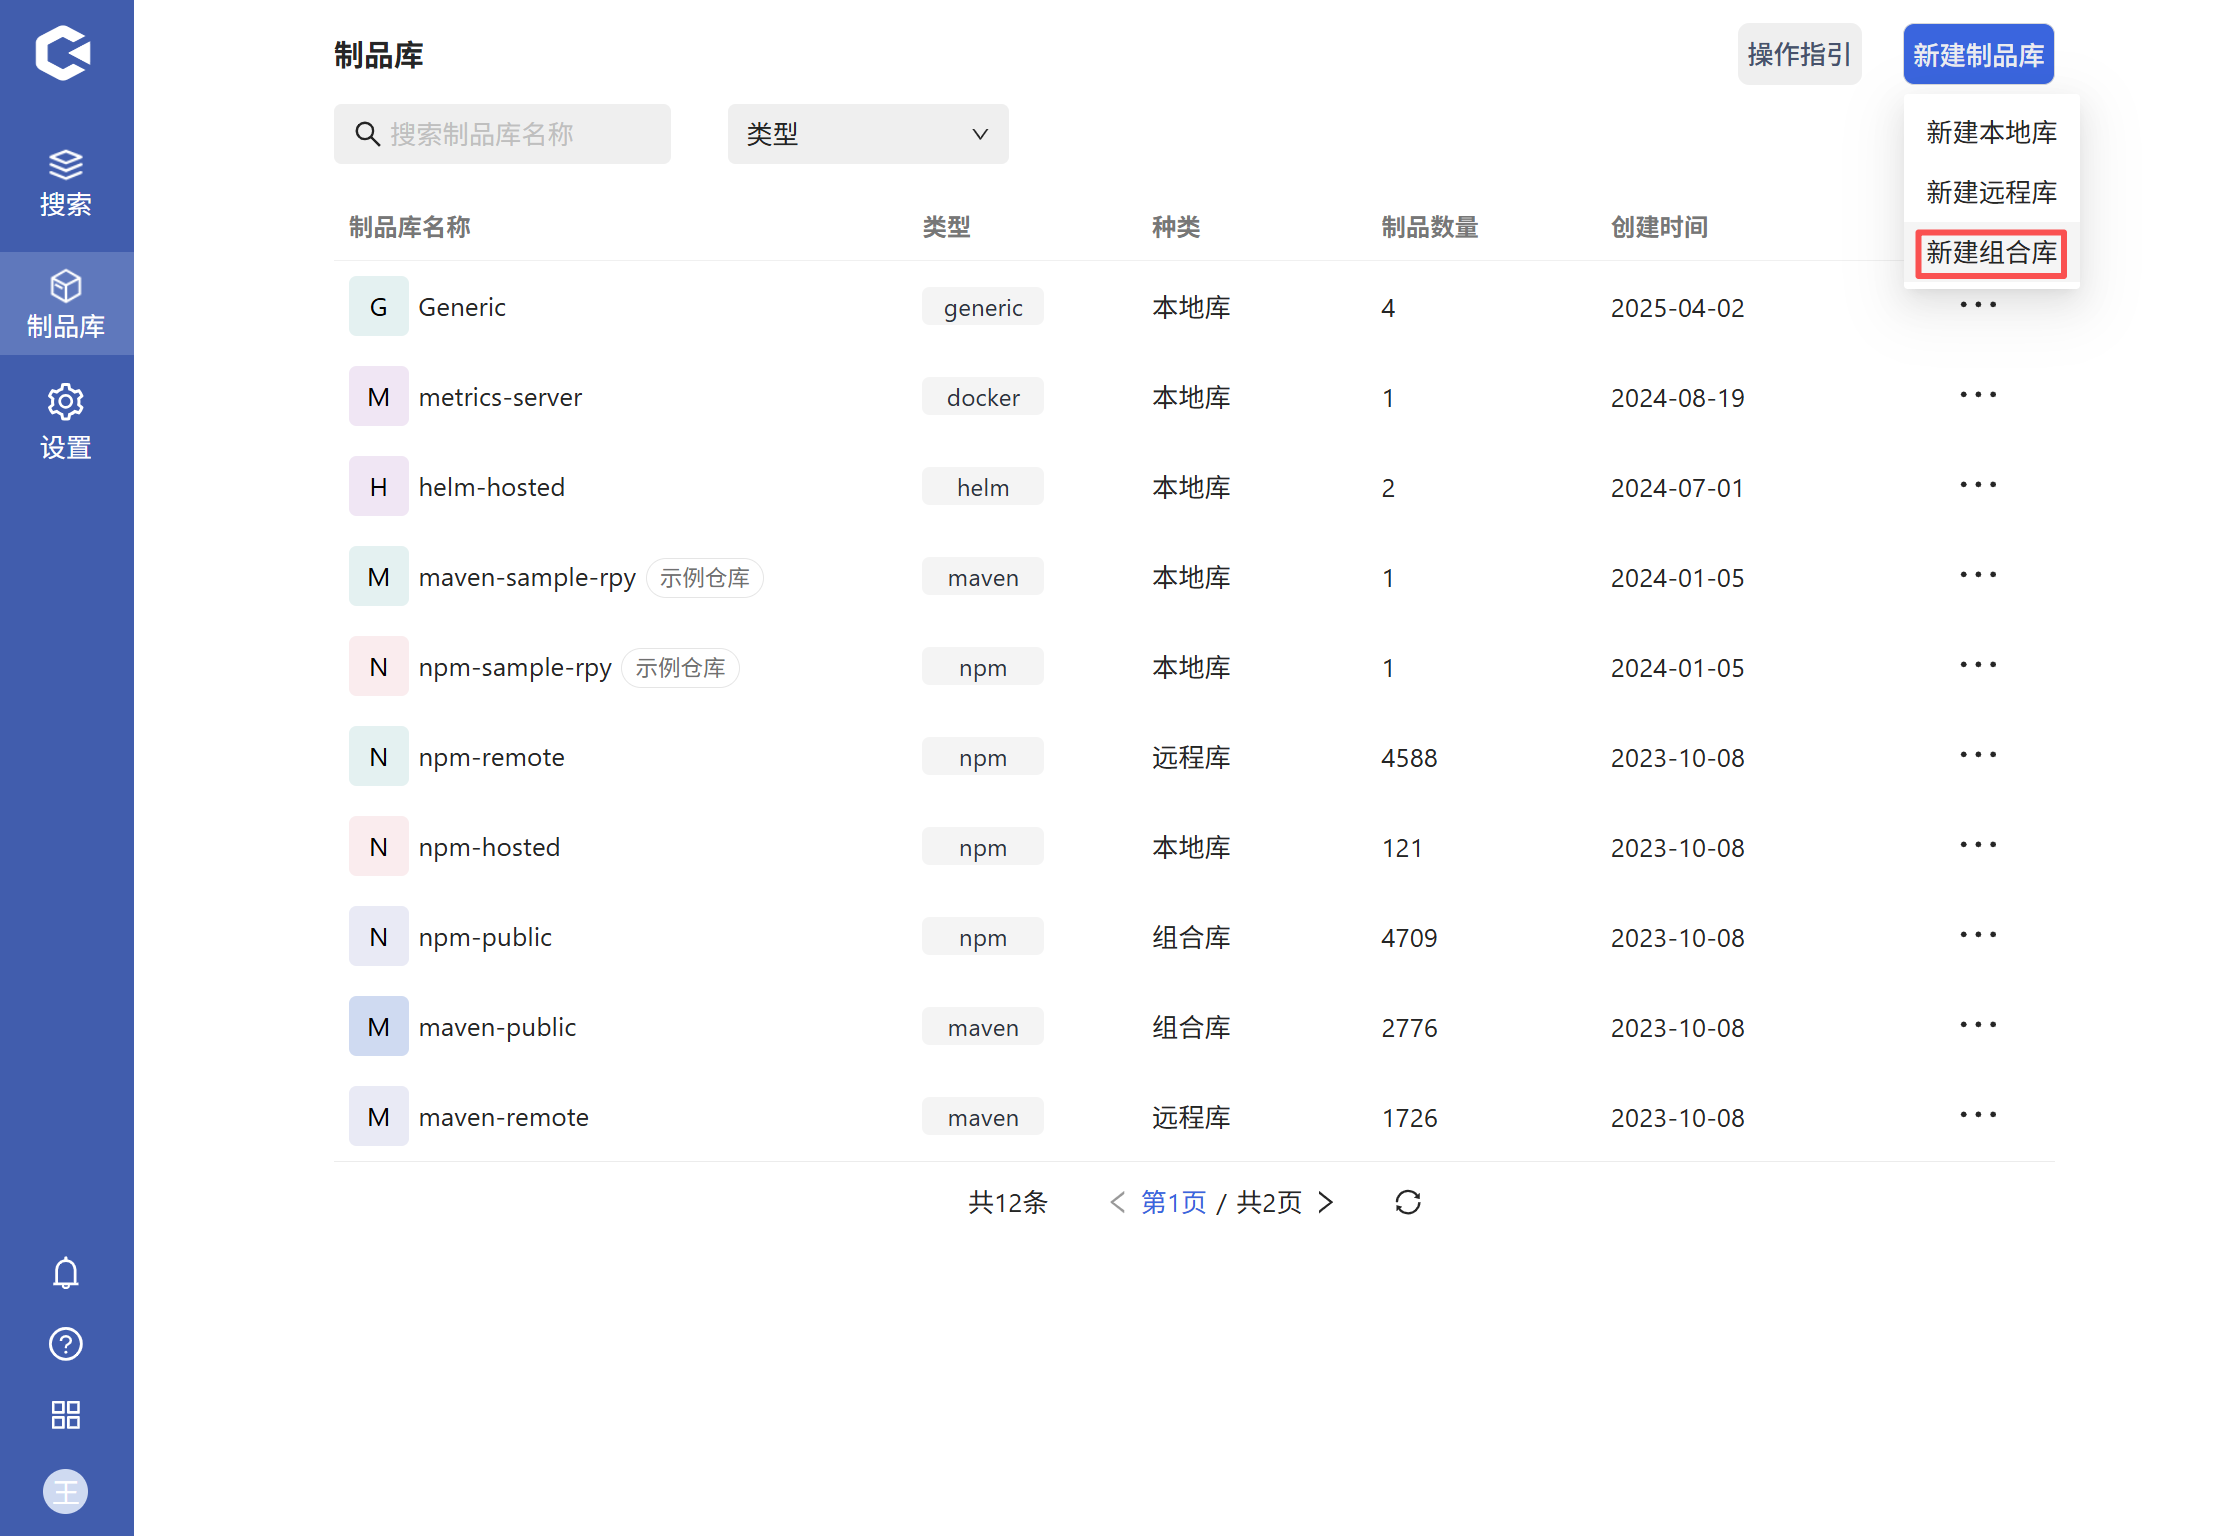The height and width of the screenshot is (1536, 2238).
Task: Open the app grid icon in the sidebar
Action: 66,1415
